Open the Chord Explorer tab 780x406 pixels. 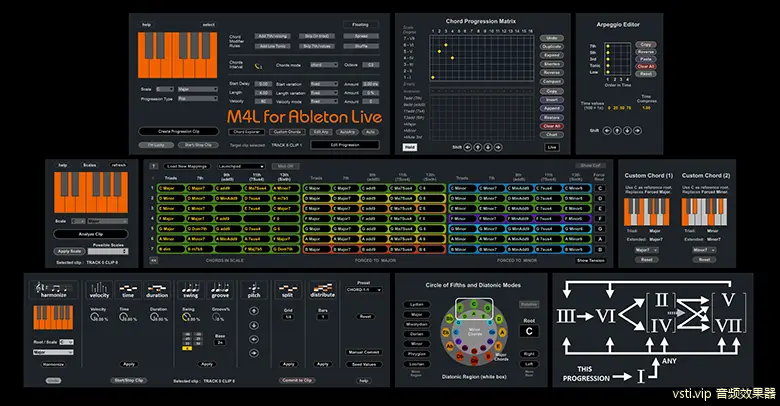click(246, 132)
